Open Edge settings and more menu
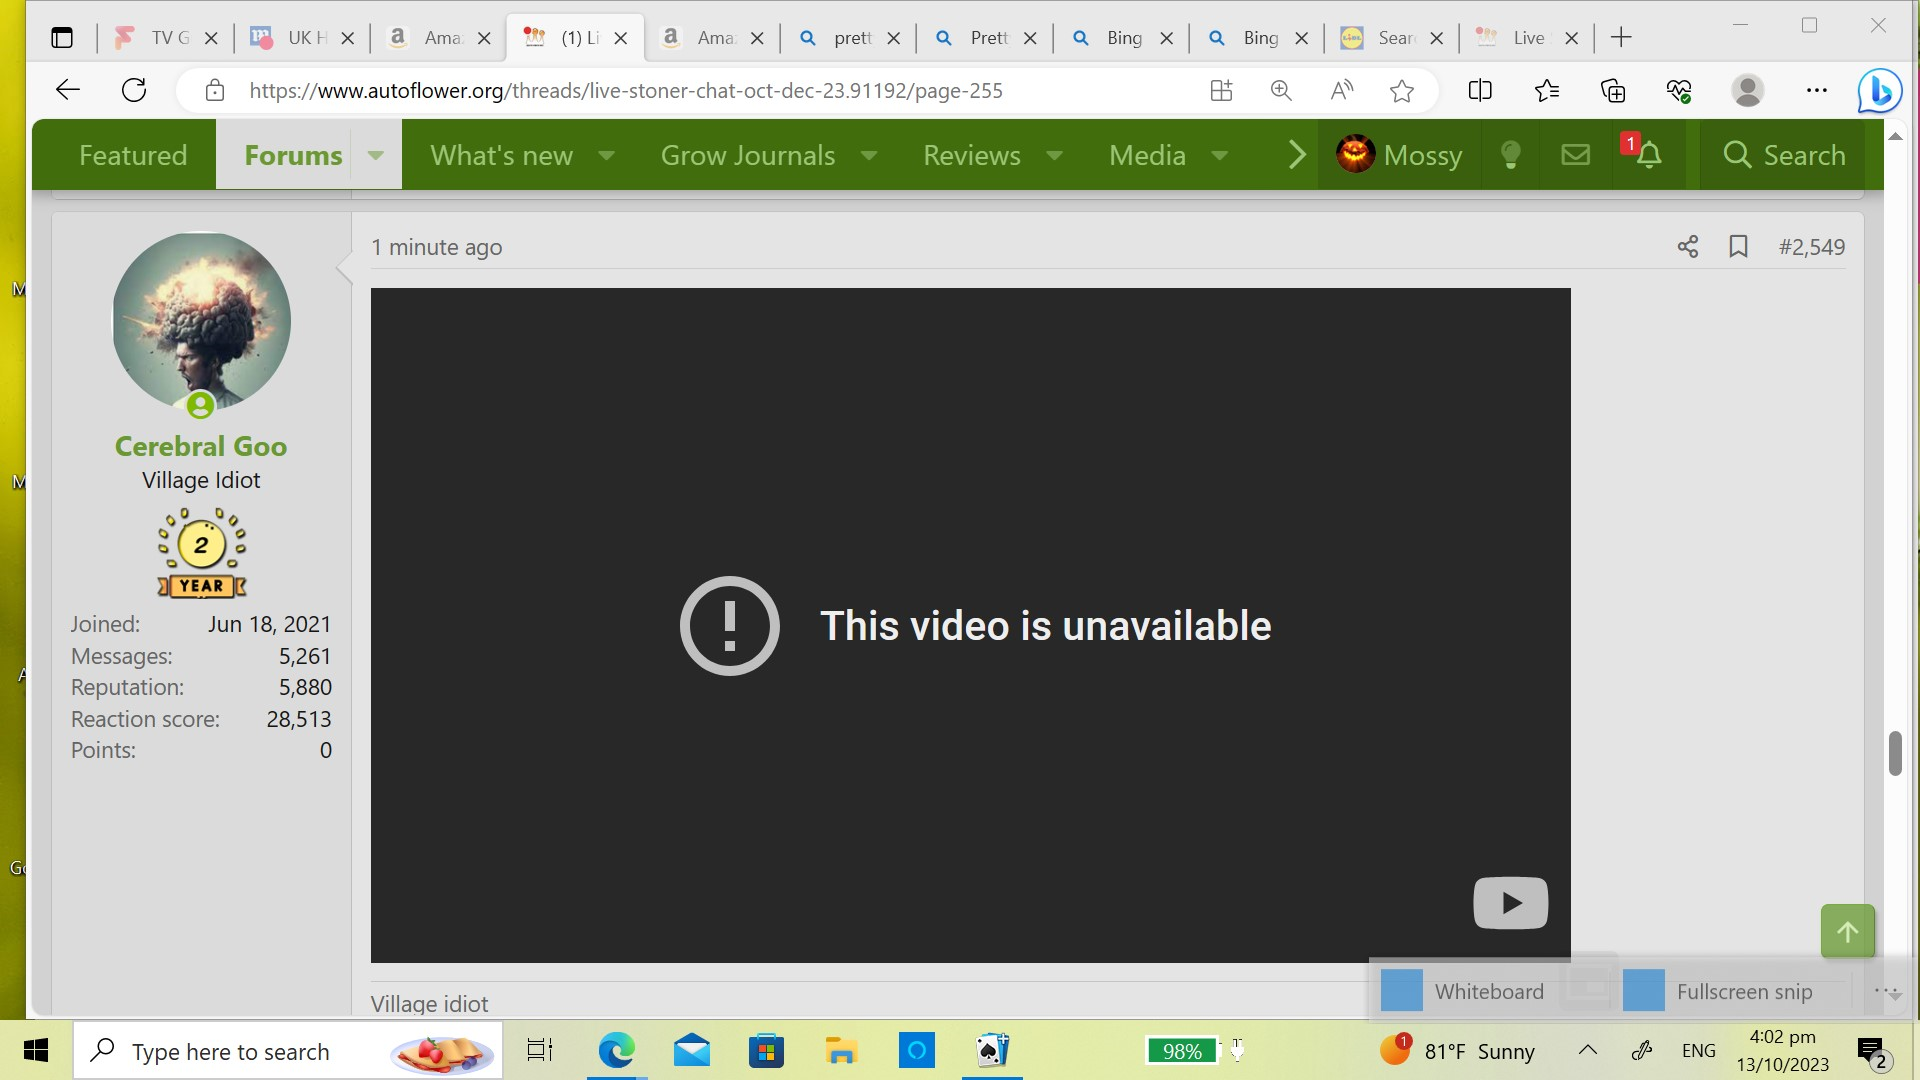1920x1080 pixels. point(1817,91)
